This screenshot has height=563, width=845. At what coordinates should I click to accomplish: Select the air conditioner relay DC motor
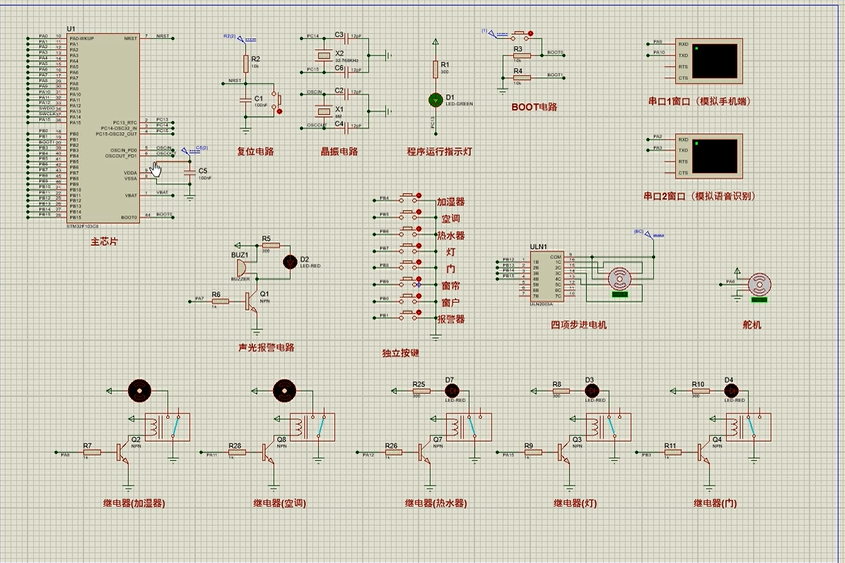pyautogui.click(x=285, y=391)
